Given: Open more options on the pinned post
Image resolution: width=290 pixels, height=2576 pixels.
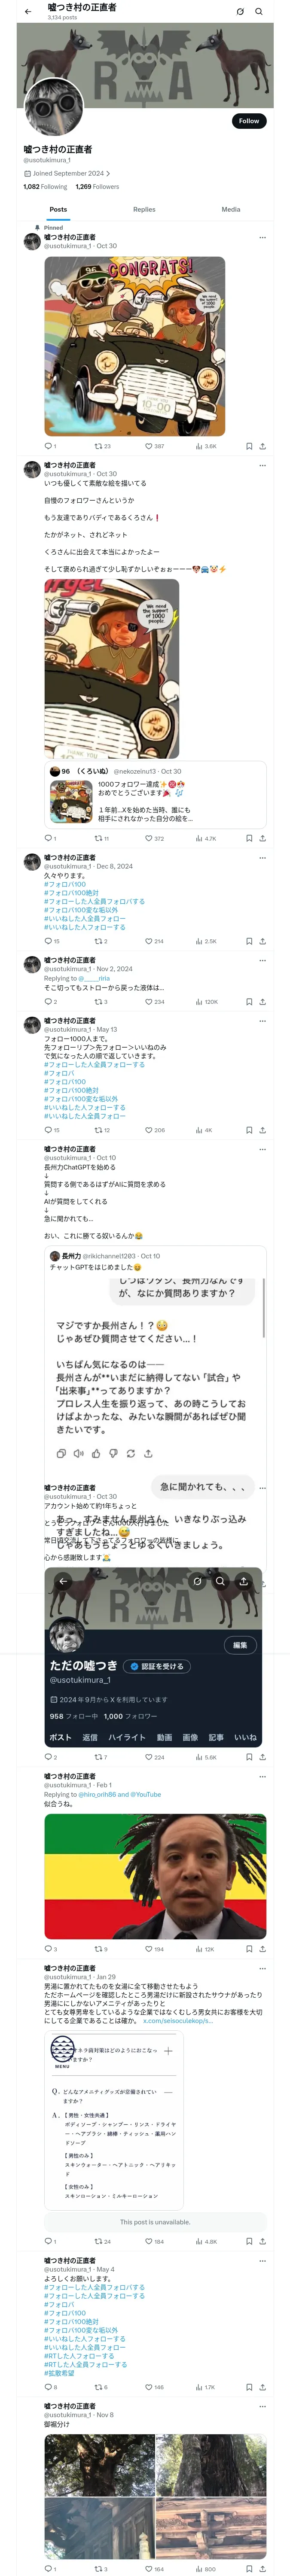Looking at the screenshot, I should coord(263,238).
